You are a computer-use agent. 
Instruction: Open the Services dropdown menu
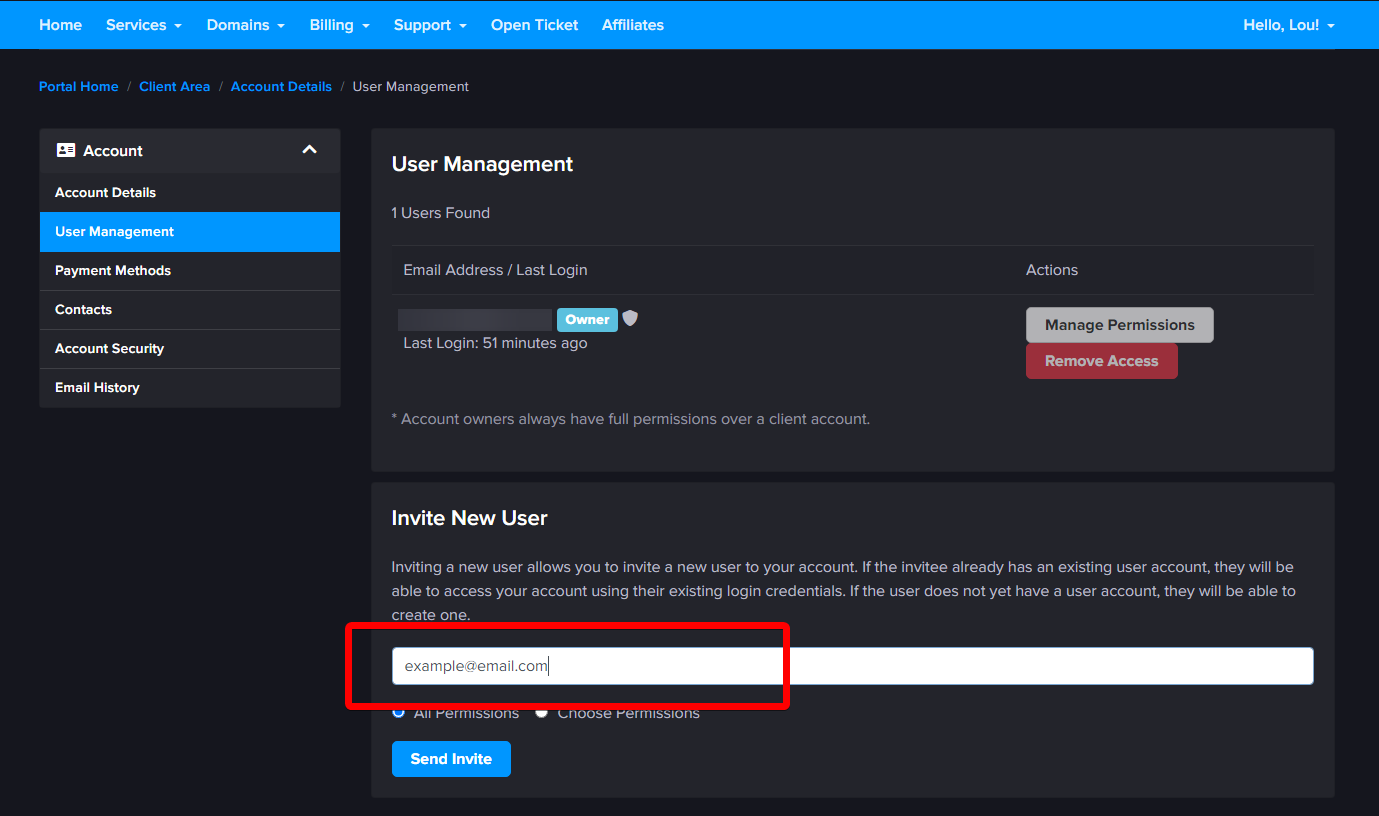[x=144, y=25]
